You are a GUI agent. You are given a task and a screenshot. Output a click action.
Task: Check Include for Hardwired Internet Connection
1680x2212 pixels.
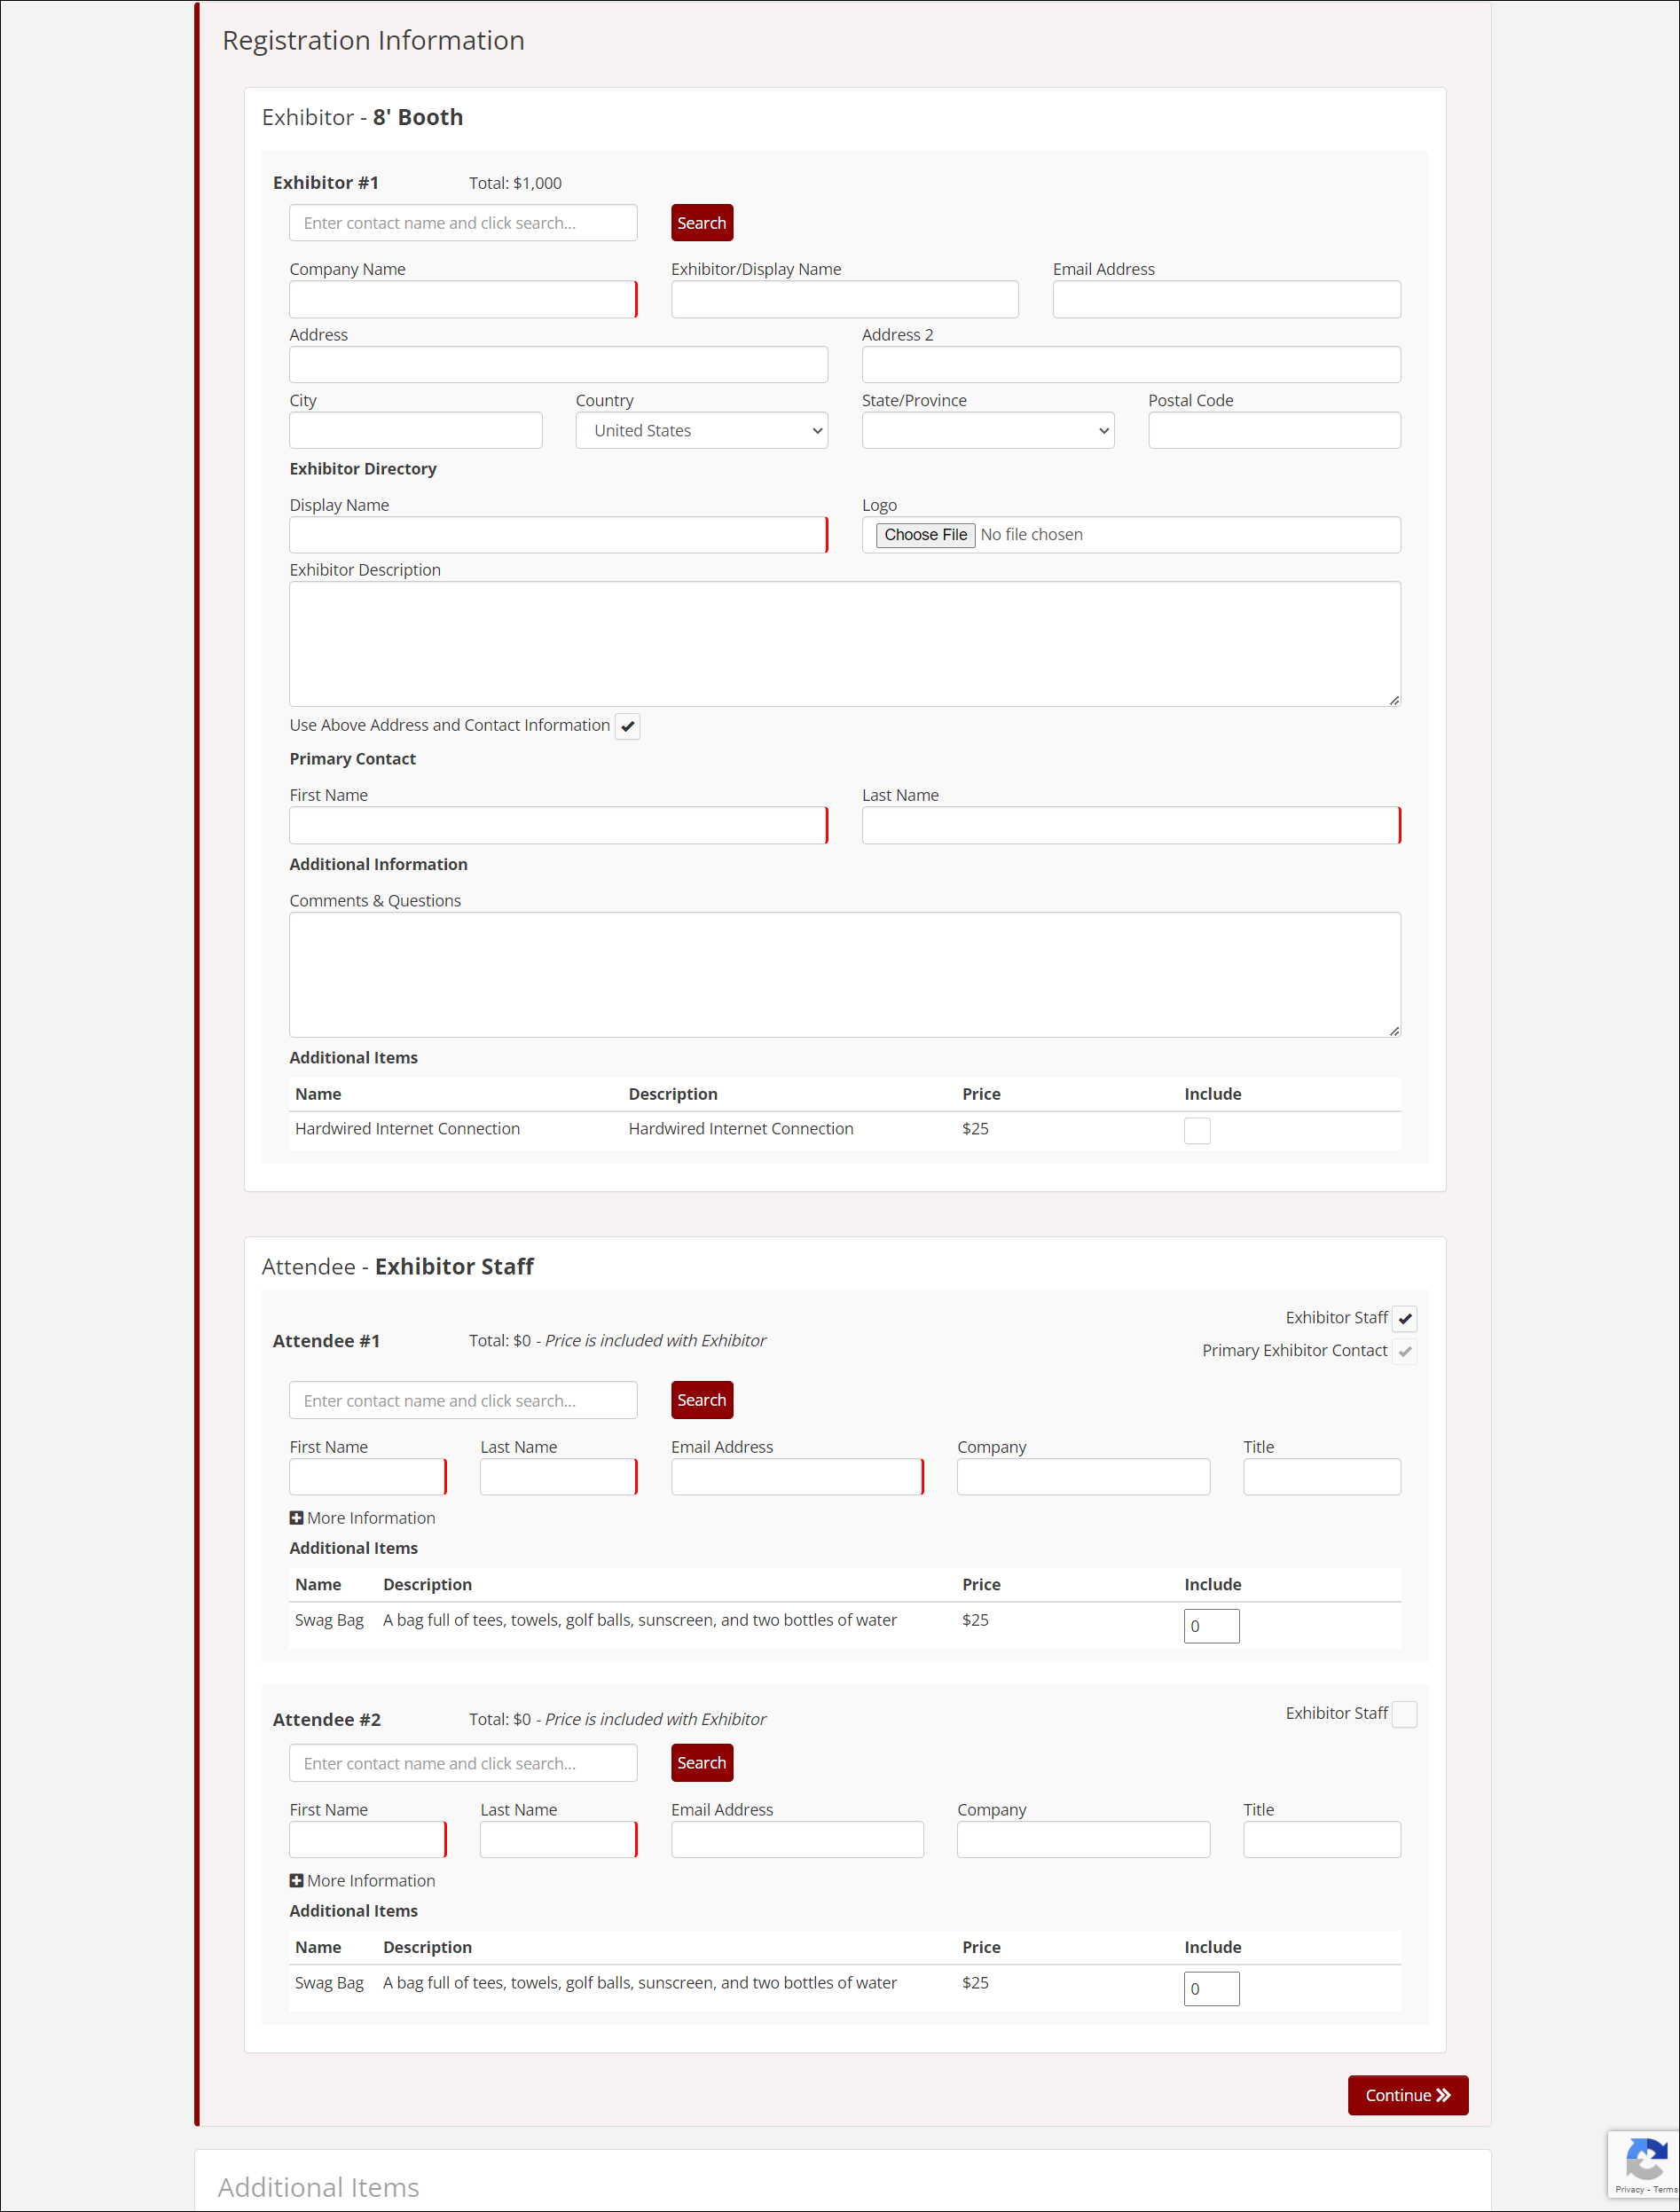coord(1197,1130)
